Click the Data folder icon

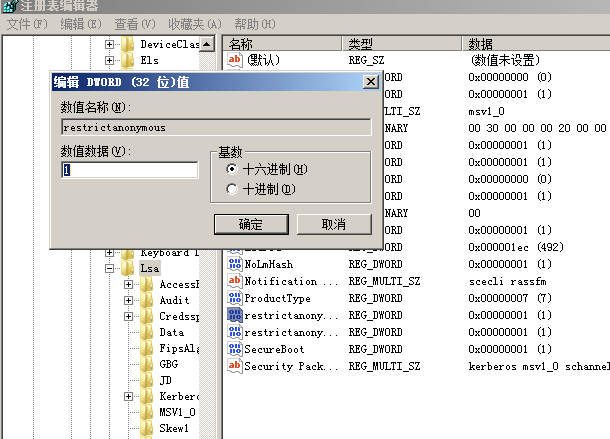(147, 332)
